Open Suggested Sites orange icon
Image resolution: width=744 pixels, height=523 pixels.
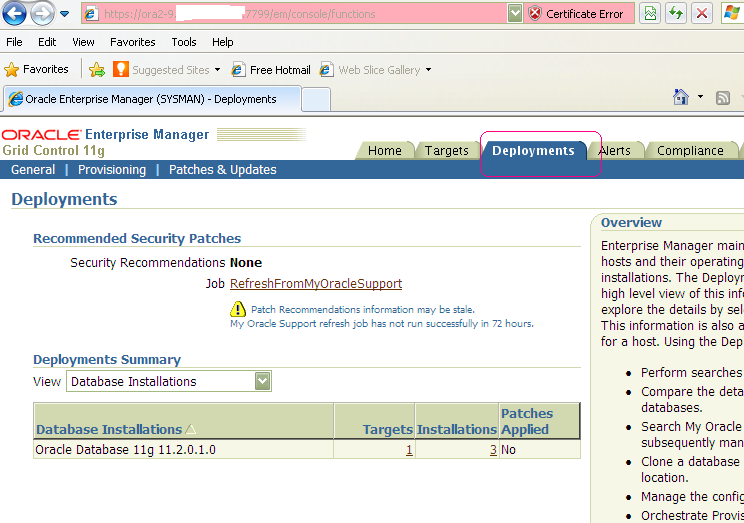[121, 69]
